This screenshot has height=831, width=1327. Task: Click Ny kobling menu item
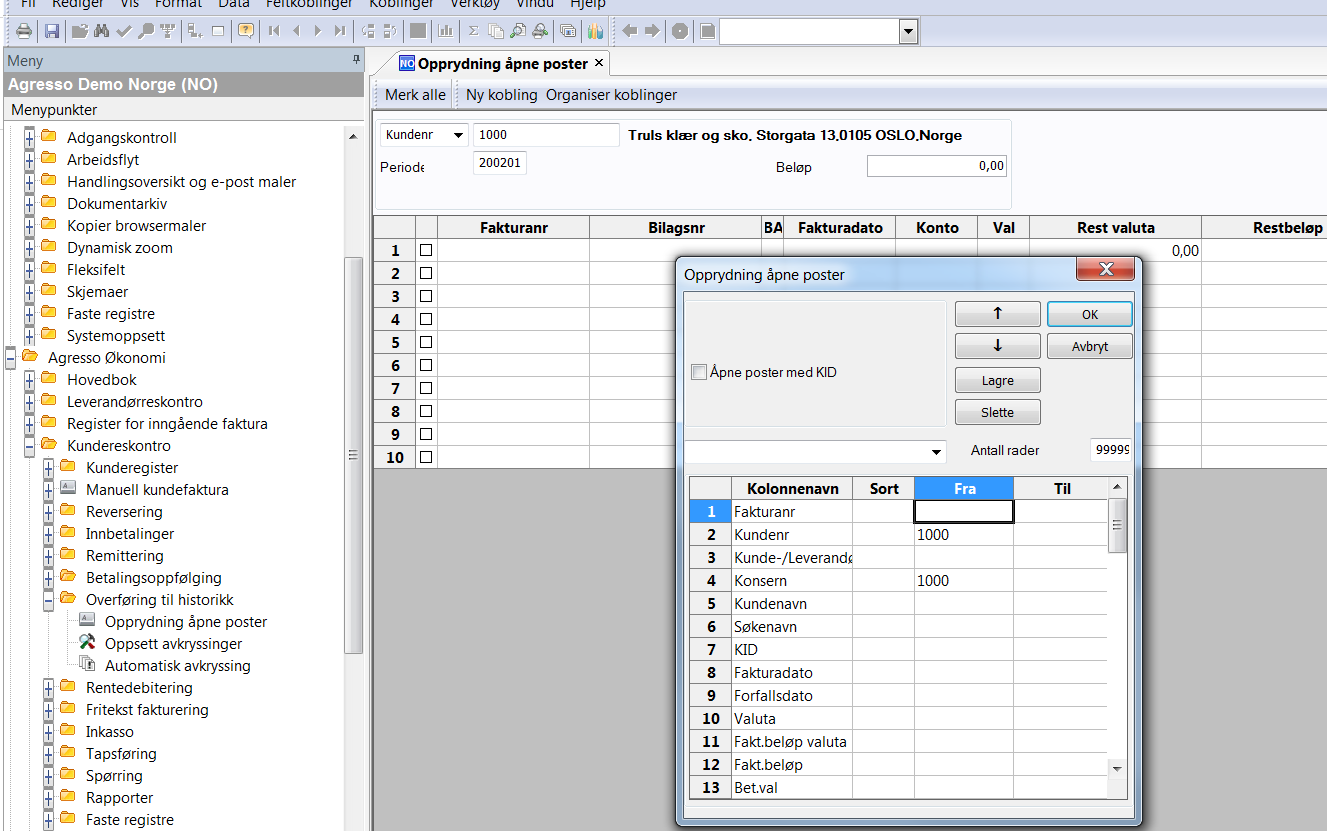click(x=502, y=95)
